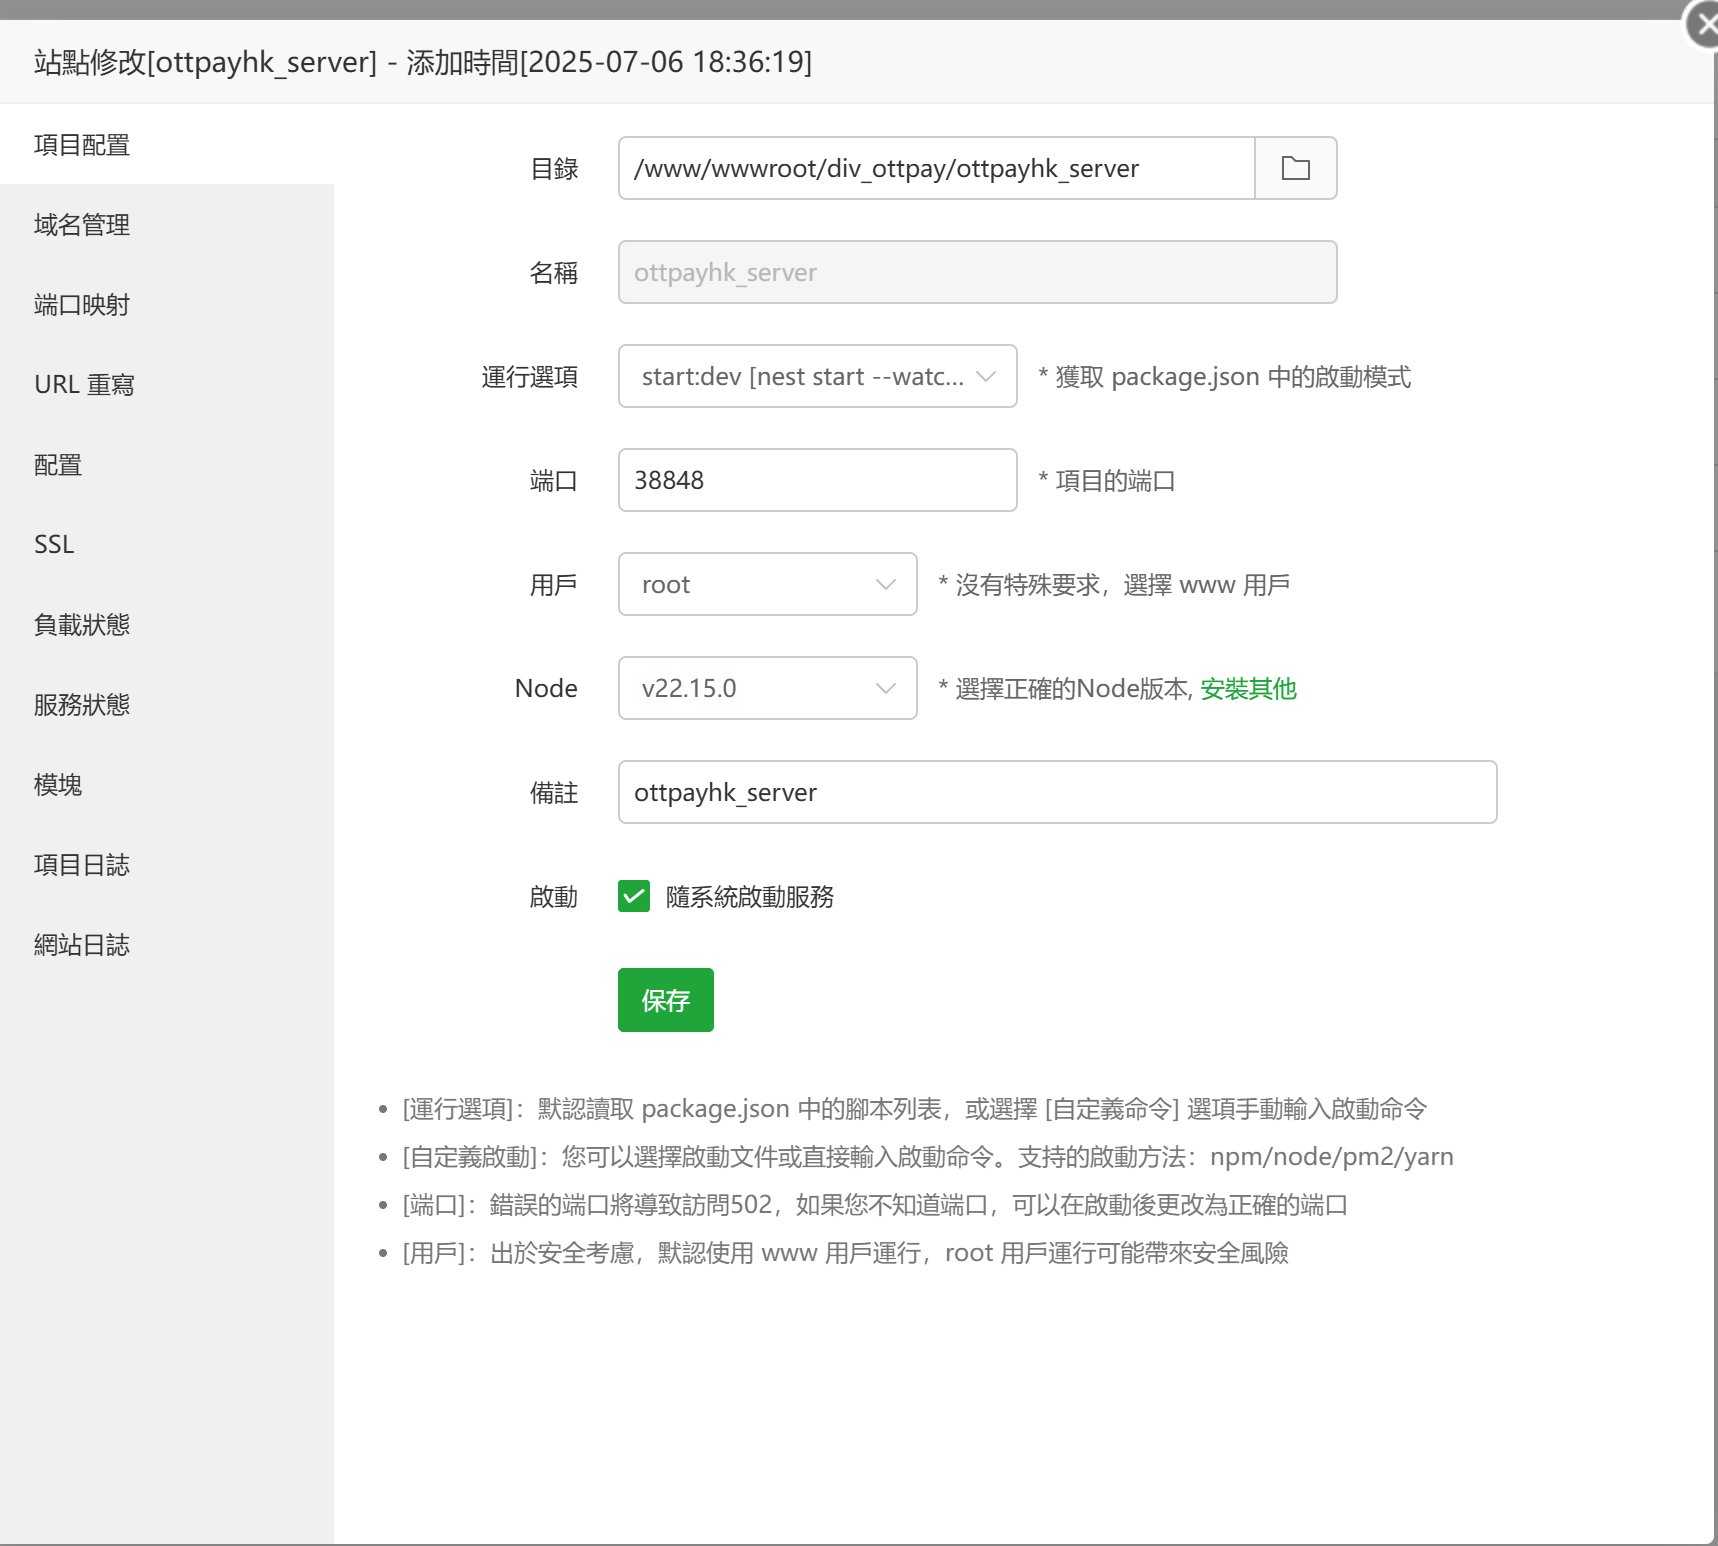1718x1546 pixels.
Task: Focus the 目錄 path input field
Action: coord(937,168)
